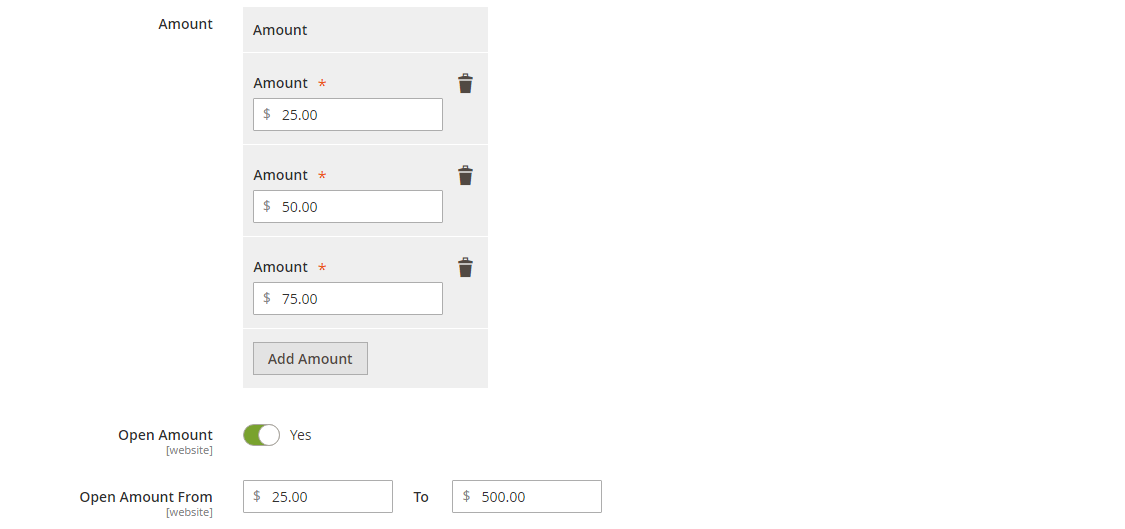Focus the first Amount row field showing 25.00
Screen dimensions: 1125x529
[357, 115]
